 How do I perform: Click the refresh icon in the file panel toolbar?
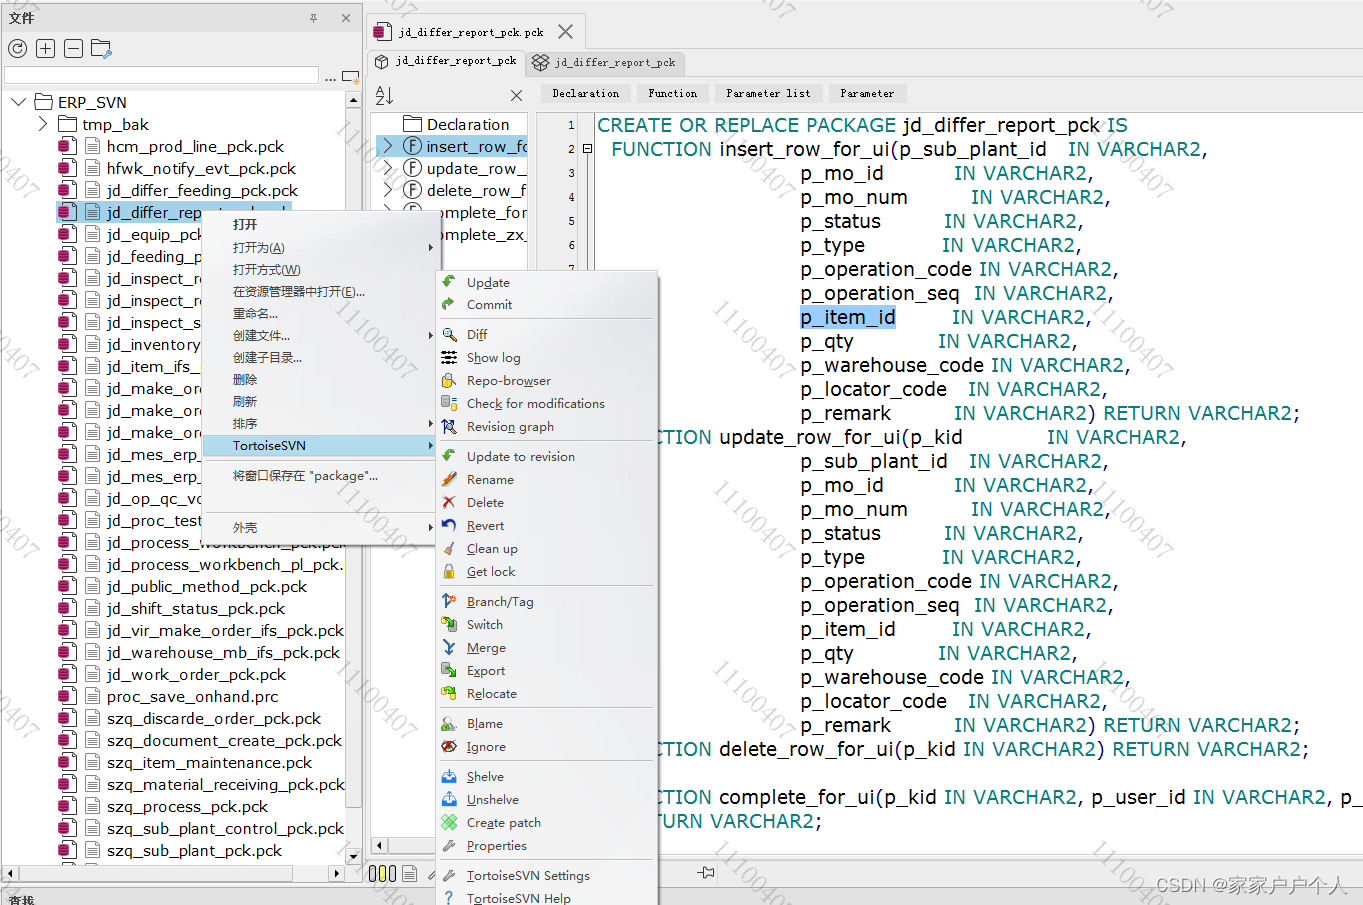coord(17,48)
